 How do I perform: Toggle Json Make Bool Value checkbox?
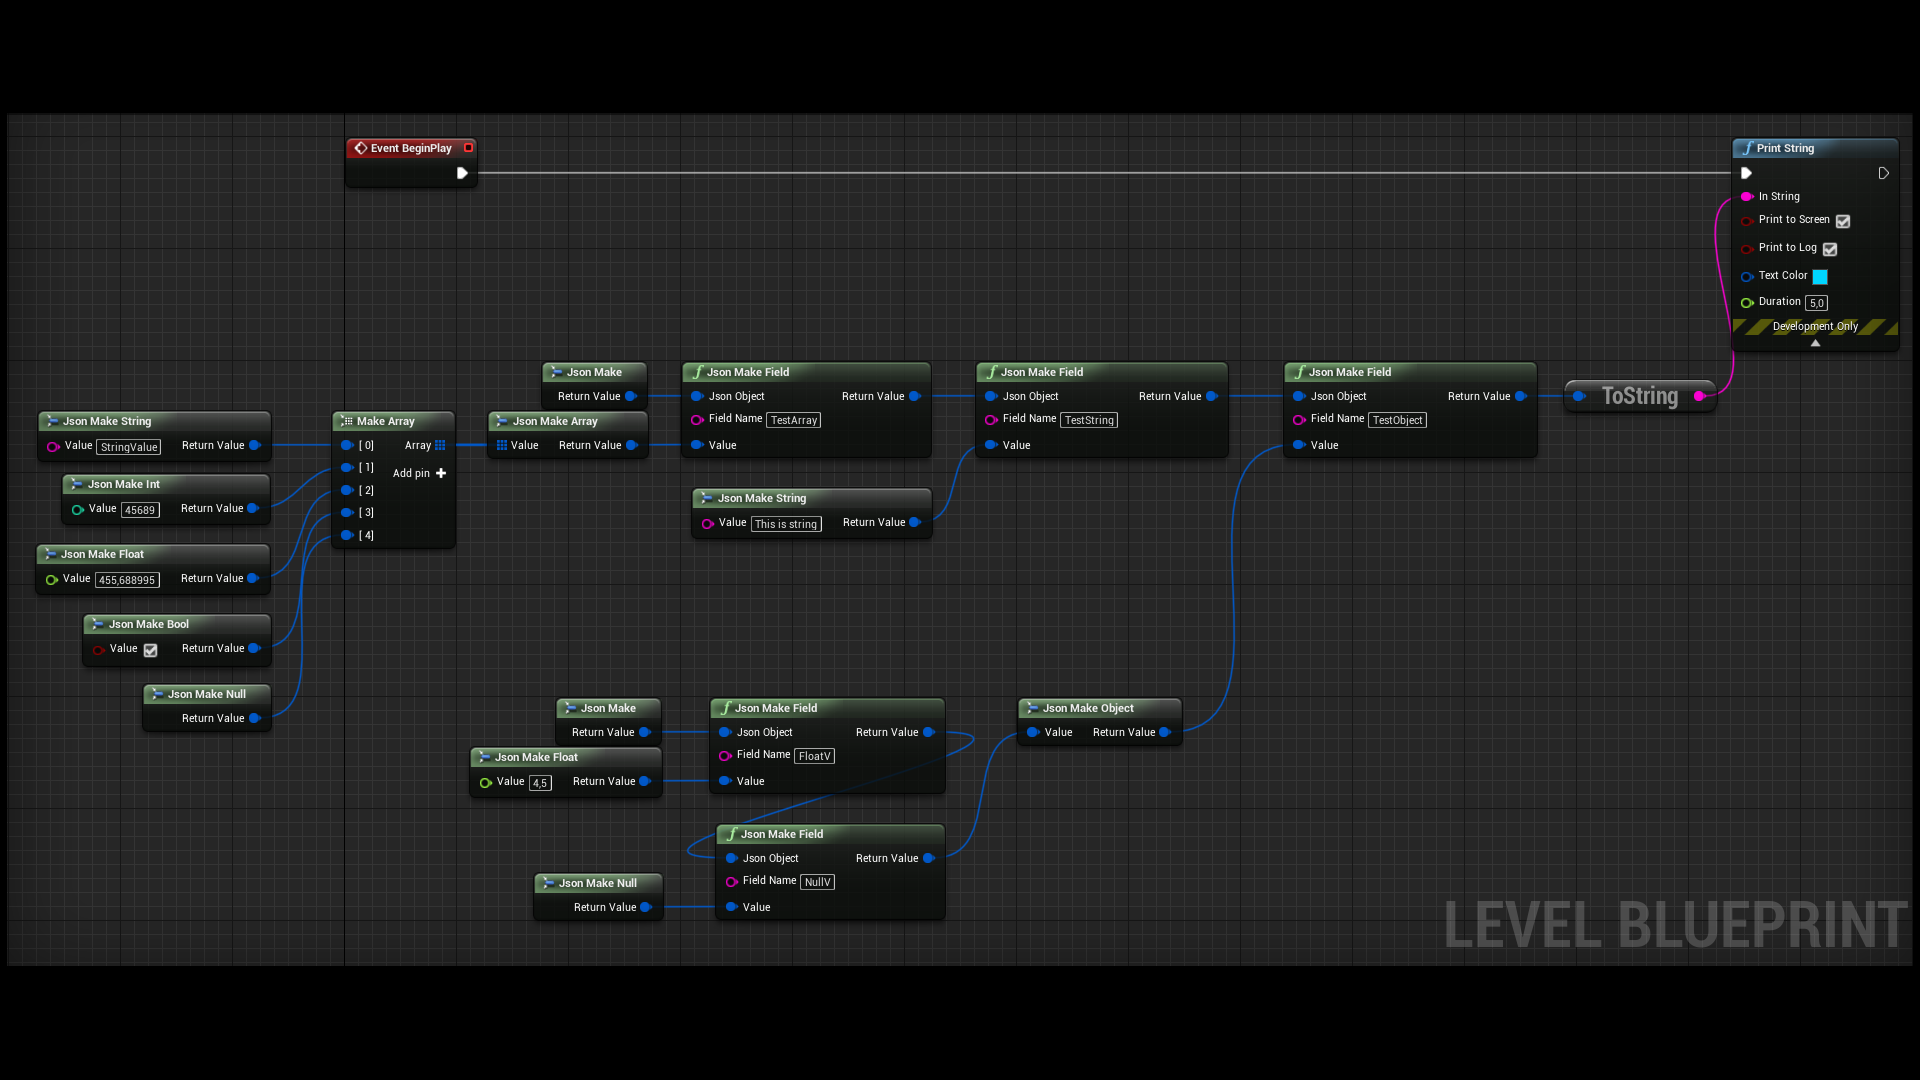click(x=150, y=650)
